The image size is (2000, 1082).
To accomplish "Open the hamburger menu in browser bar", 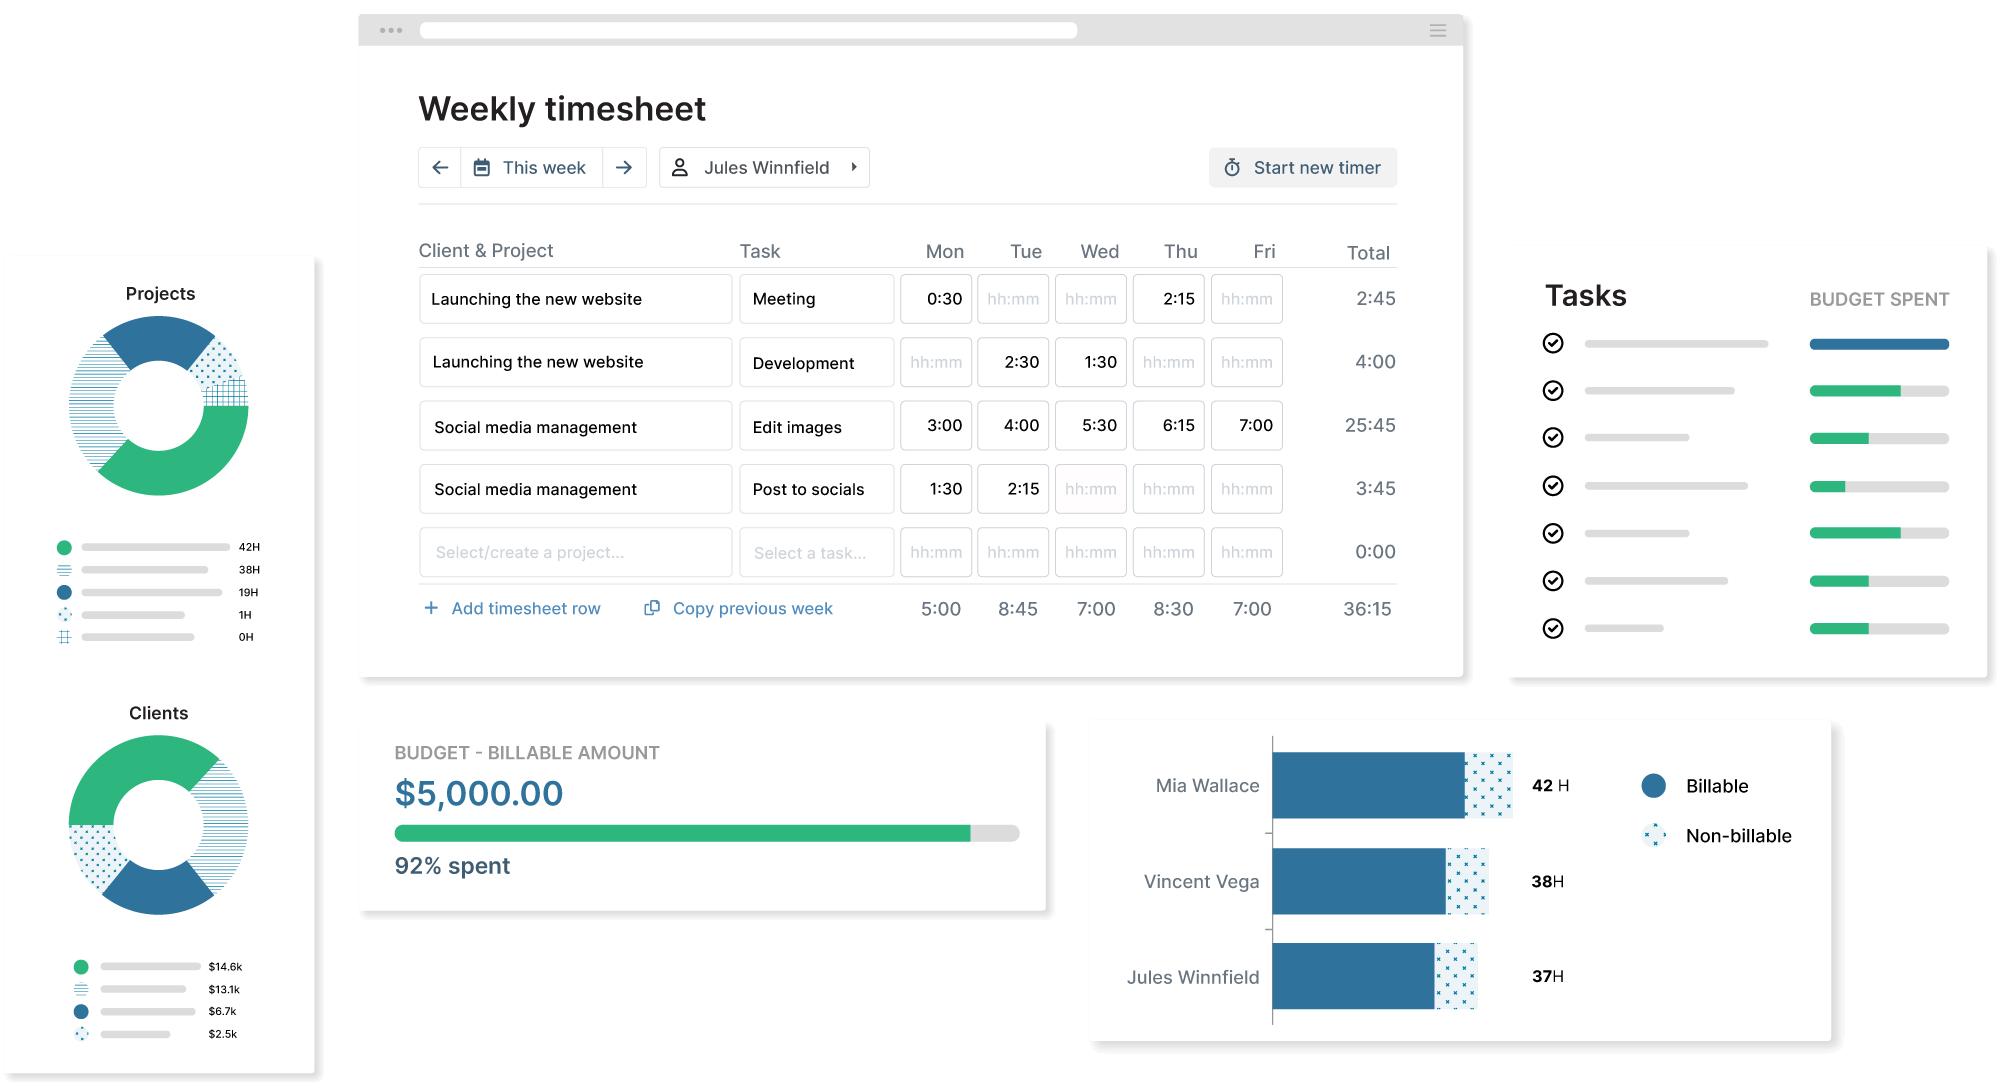I will [1438, 31].
